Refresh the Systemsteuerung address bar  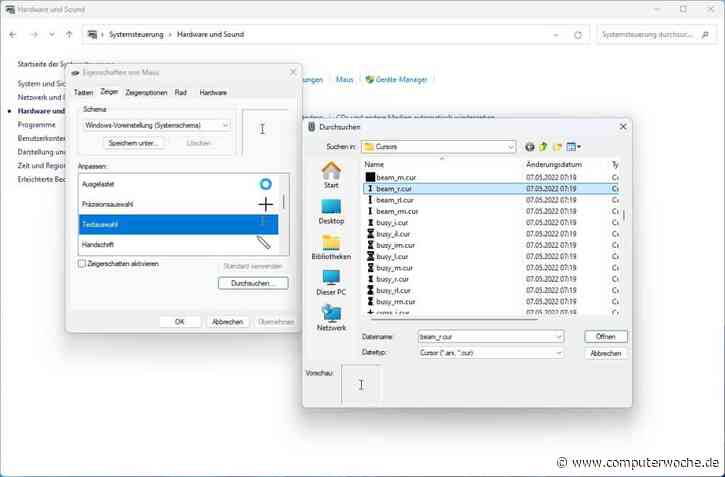click(578, 35)
